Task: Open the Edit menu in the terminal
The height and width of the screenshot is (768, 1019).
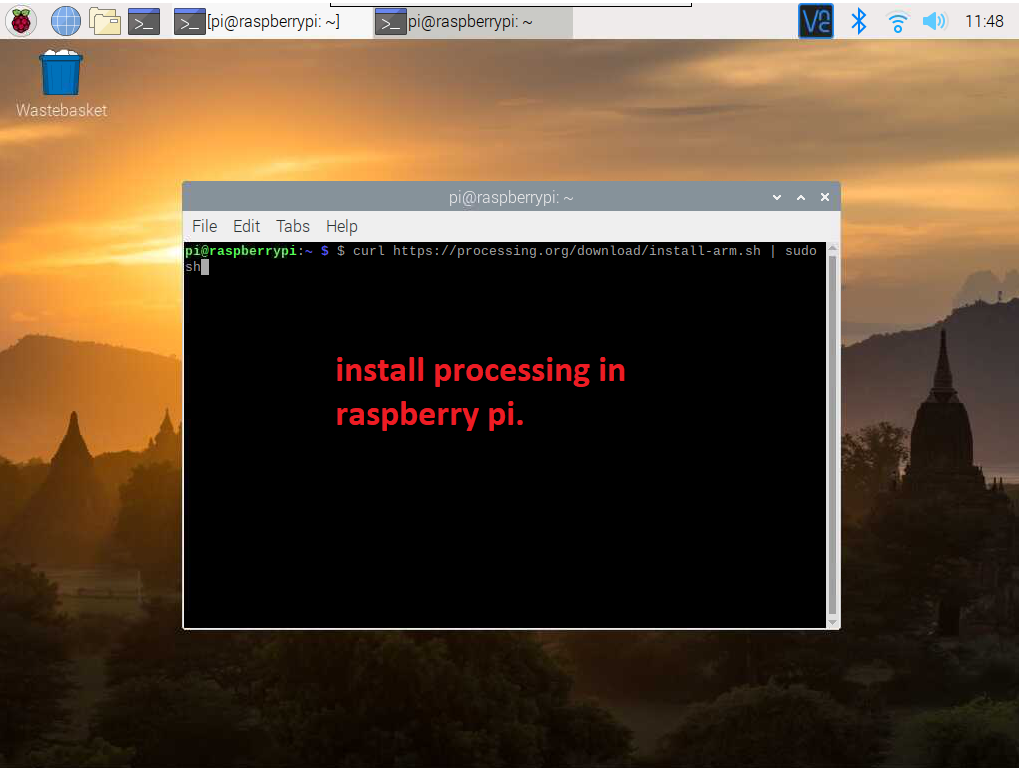Action: point(246,226)
